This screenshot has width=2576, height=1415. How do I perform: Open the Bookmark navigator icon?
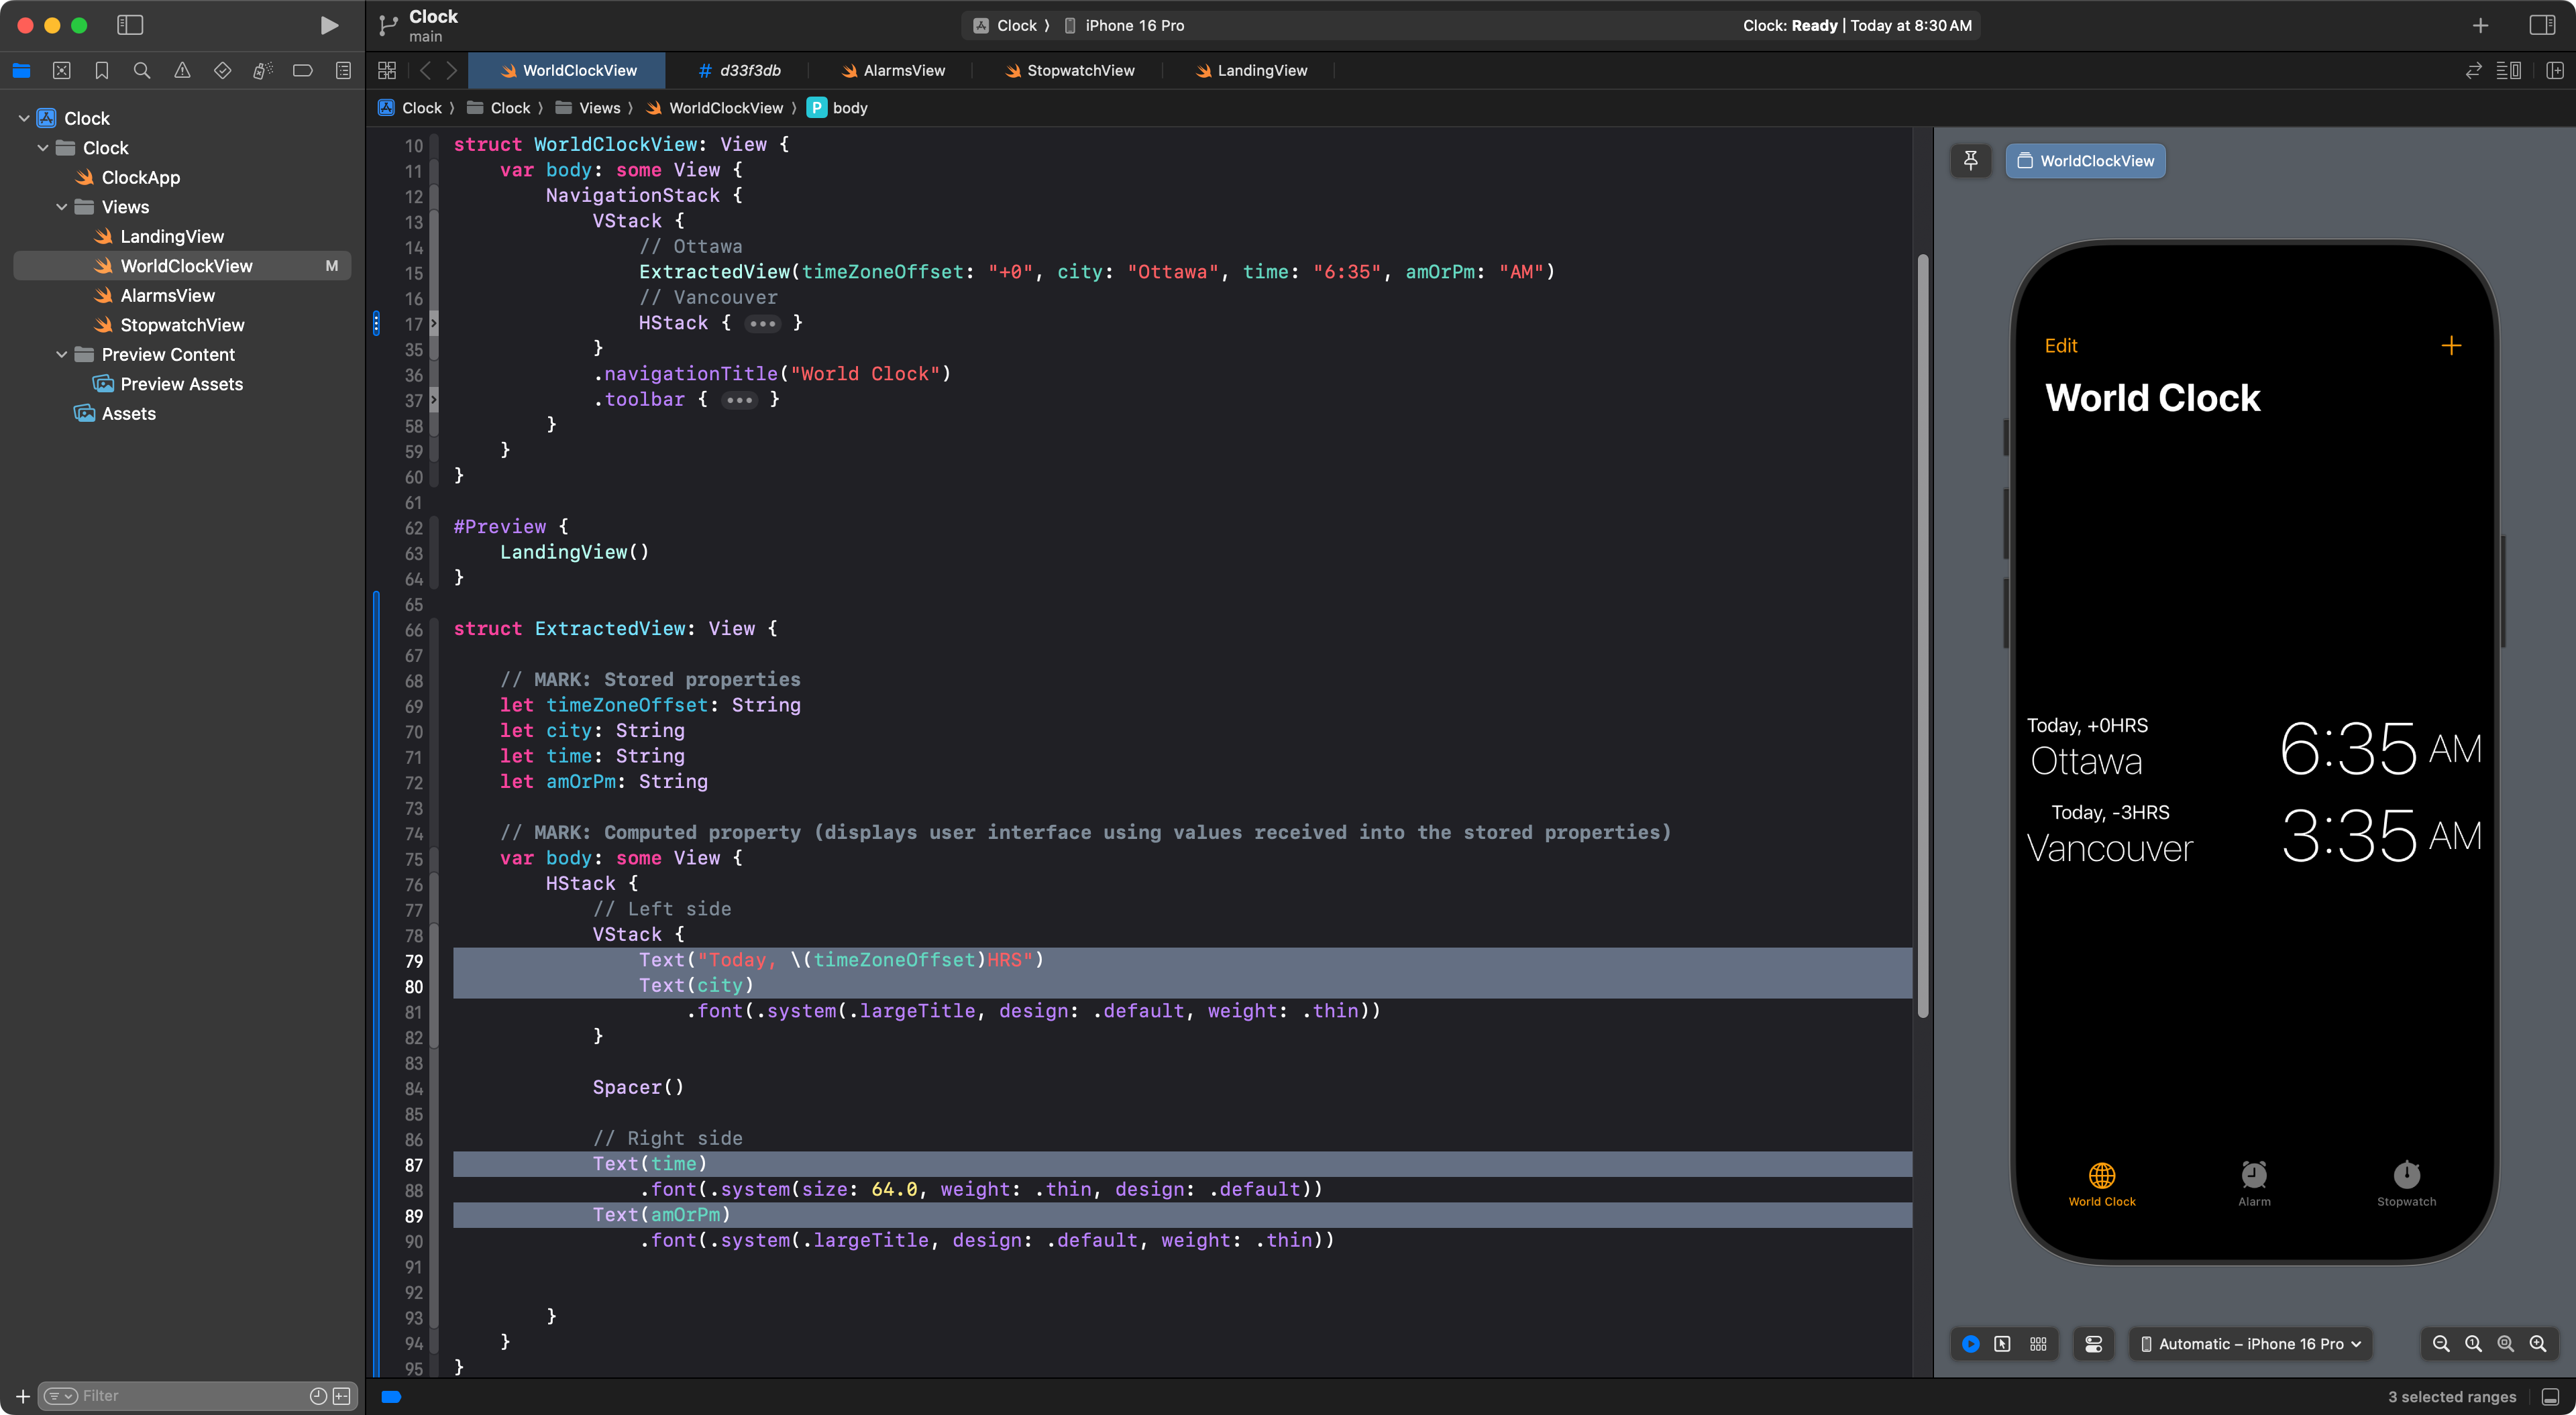coord(101,70)
